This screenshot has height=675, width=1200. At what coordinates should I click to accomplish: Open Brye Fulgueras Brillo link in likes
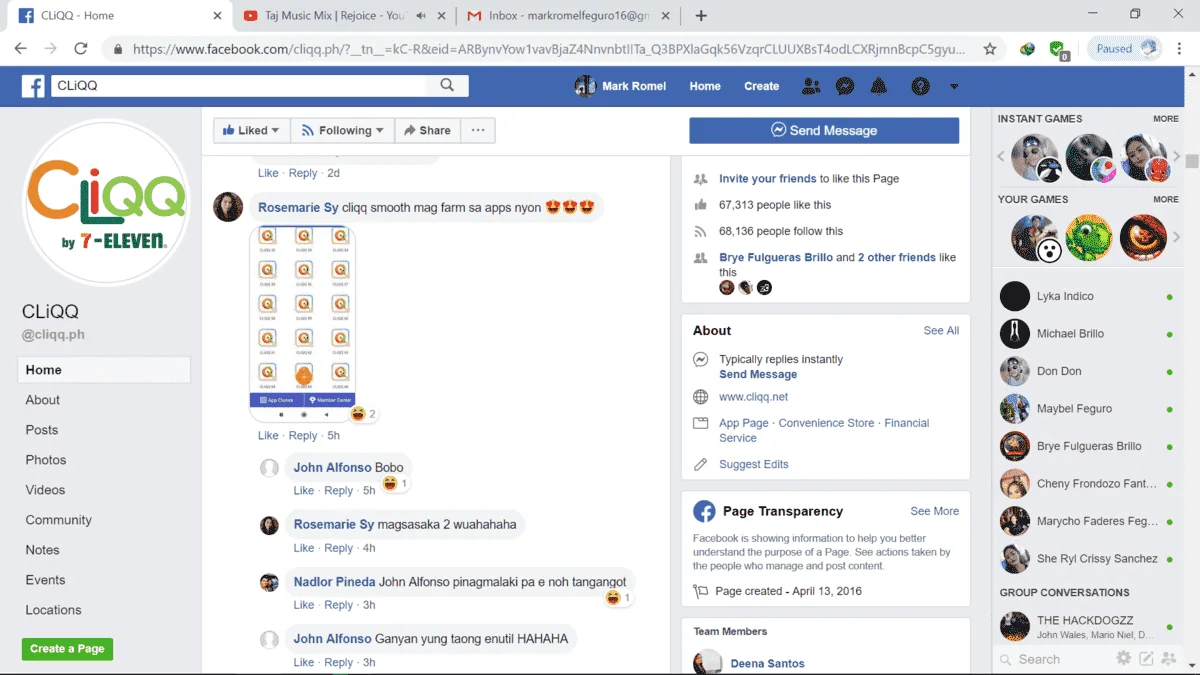pyautogui.click(x=776, y=257)
